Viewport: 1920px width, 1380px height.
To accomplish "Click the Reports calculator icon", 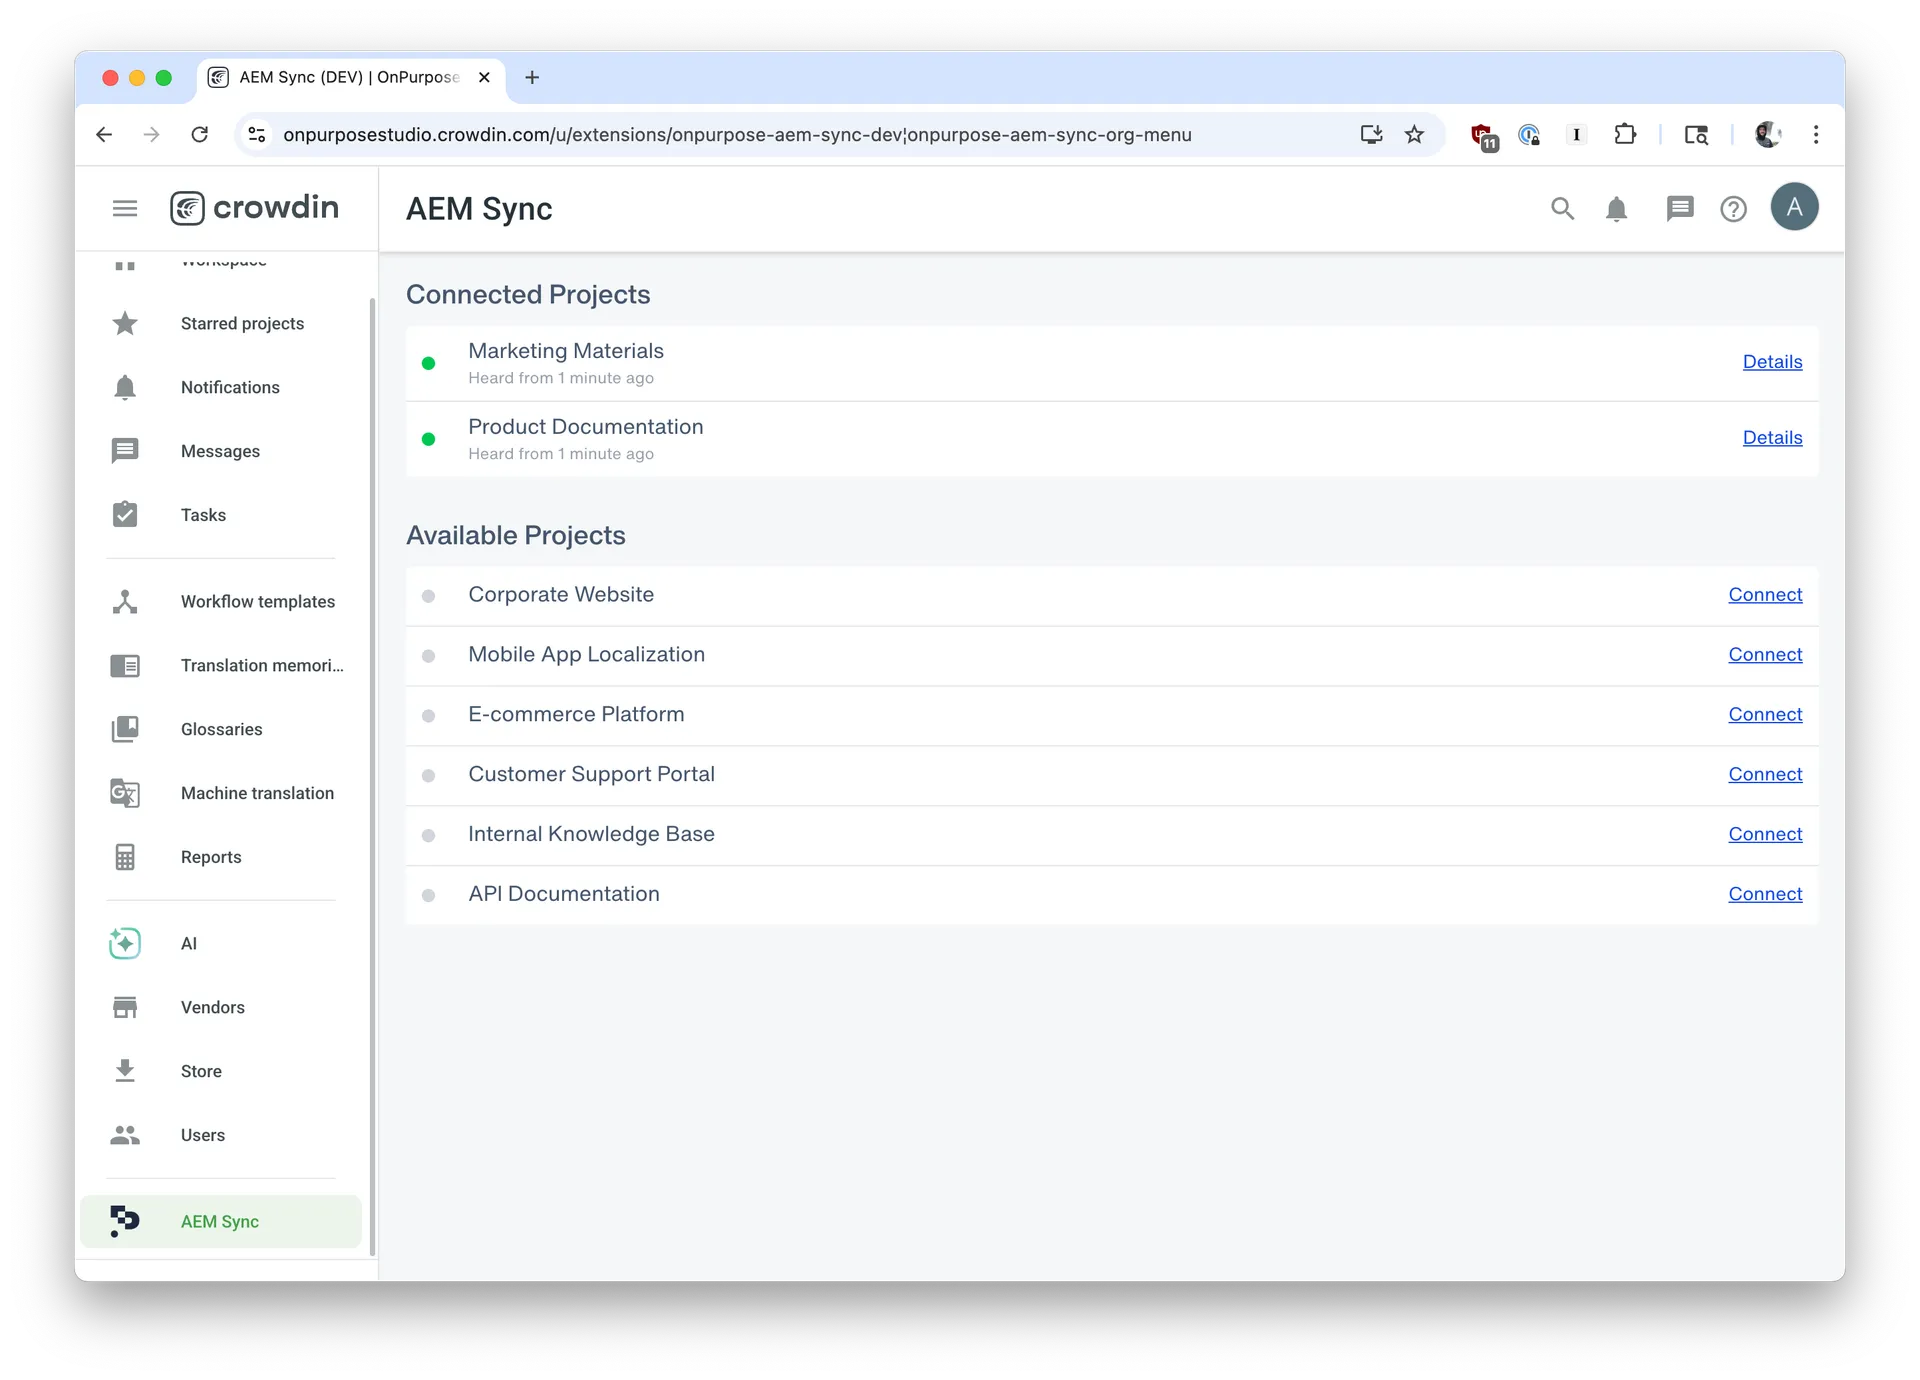I will pos(125,857).
